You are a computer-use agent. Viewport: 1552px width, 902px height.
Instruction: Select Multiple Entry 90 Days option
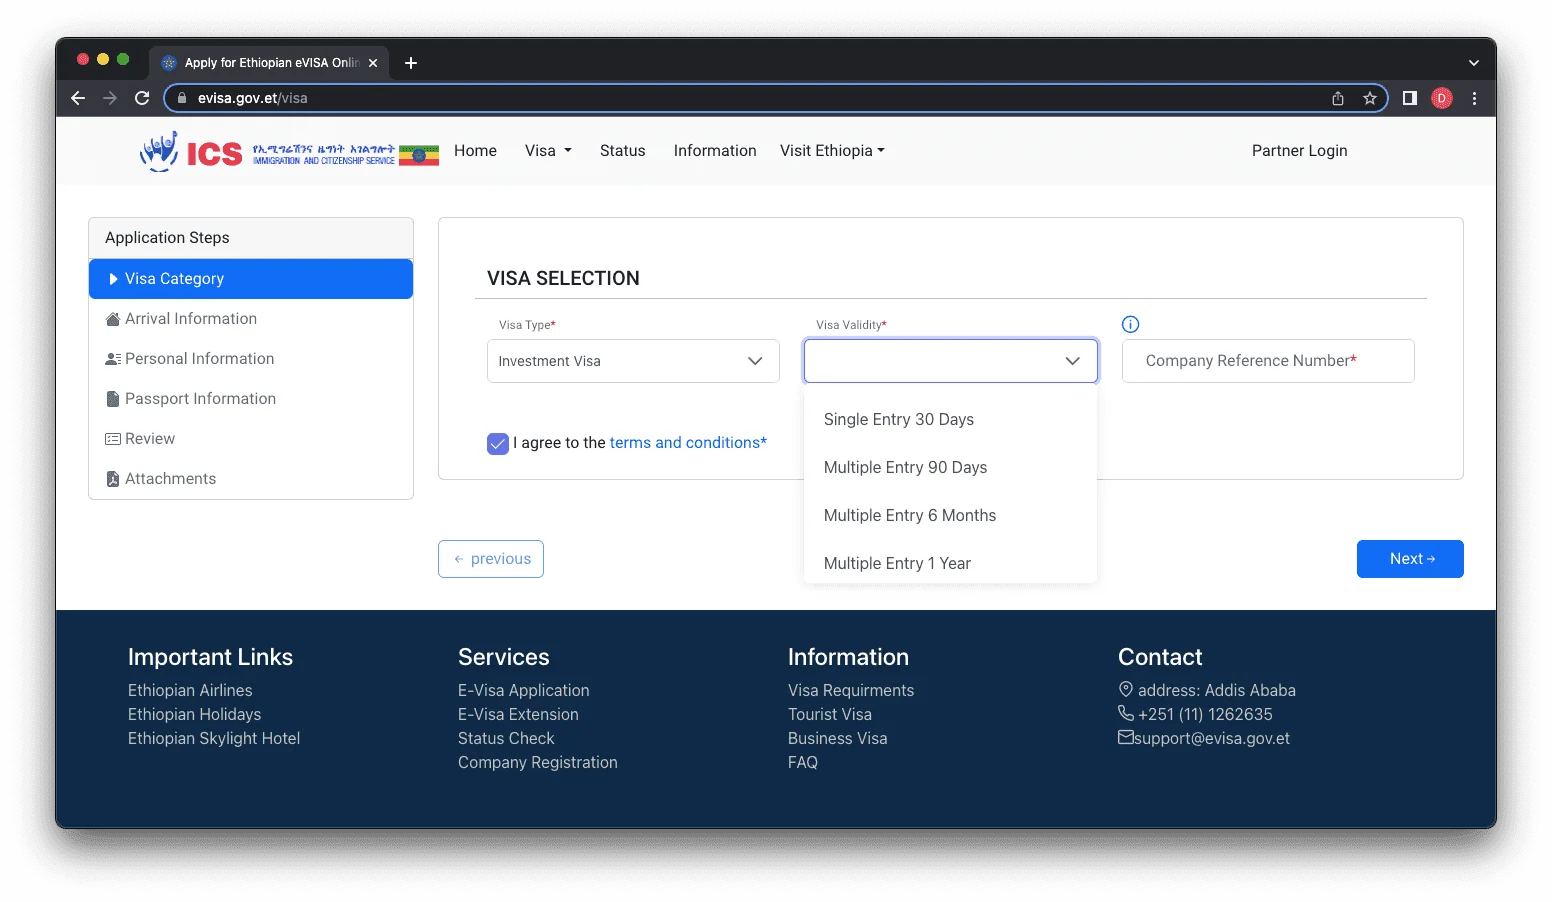[x=905, y=467]
